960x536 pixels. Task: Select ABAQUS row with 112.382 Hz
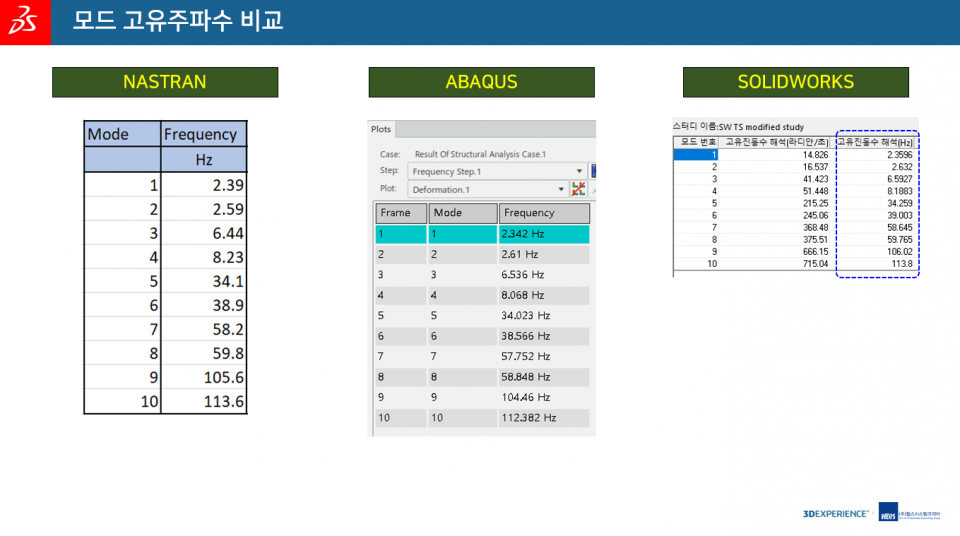pyautogui.click(x=482, y=418)
